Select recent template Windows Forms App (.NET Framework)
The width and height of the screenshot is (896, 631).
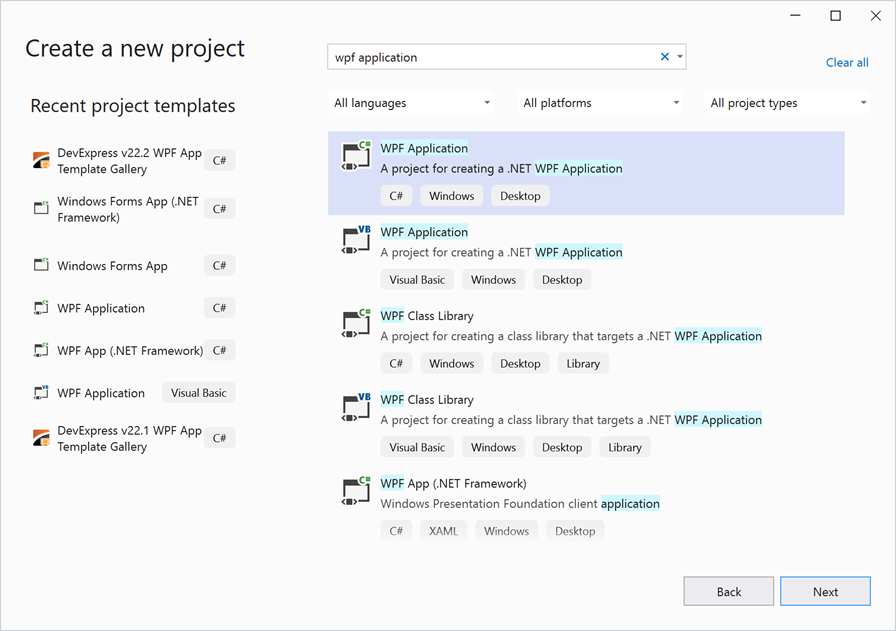coord(128,209)
